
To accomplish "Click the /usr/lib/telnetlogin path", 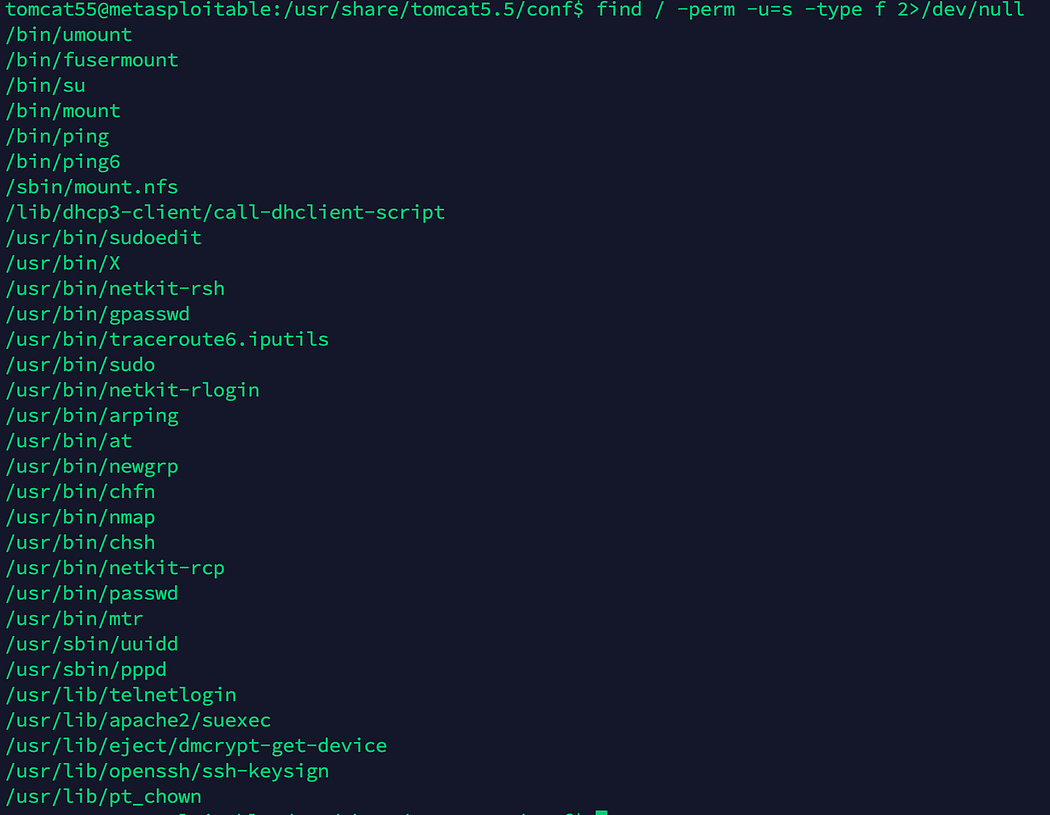I will point(120,695).
